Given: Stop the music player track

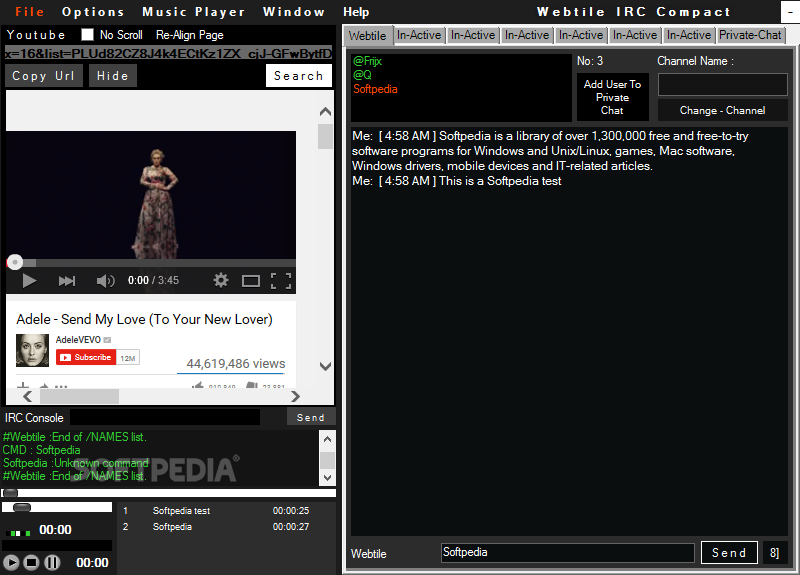Looking at the screenshot, I should [32, 563].
